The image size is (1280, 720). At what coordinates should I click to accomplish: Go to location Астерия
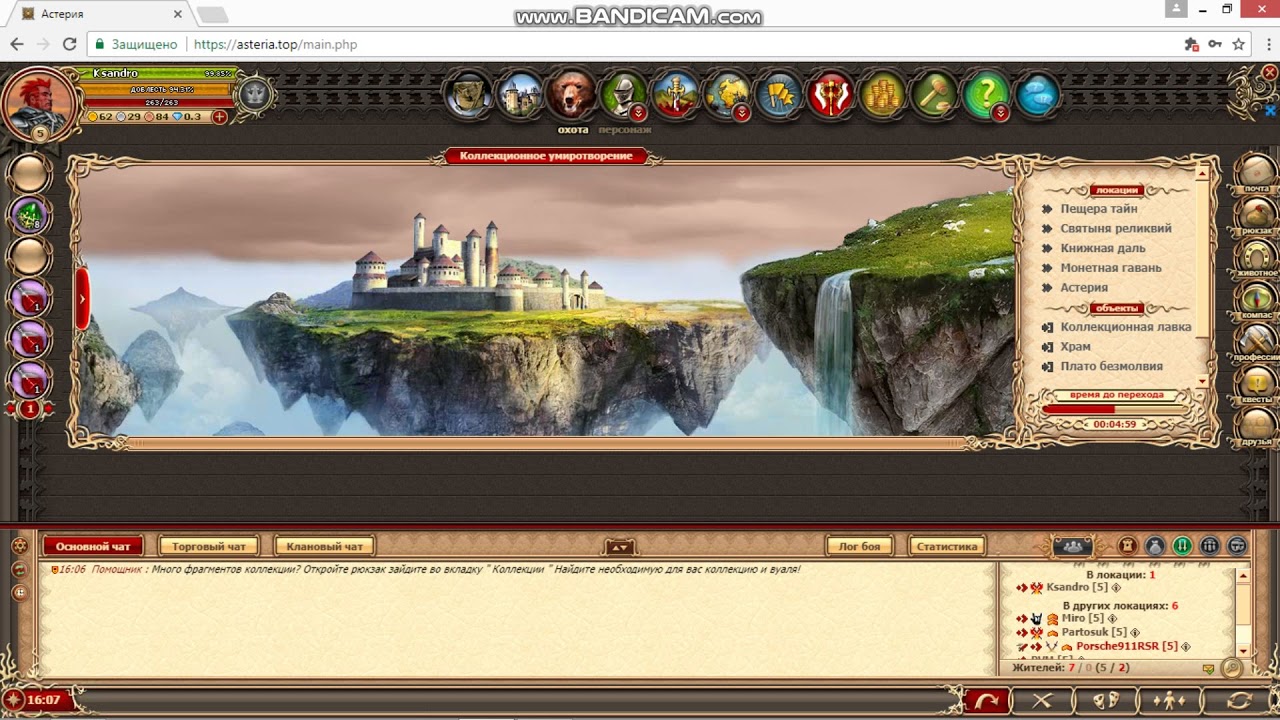(1084, 287)
